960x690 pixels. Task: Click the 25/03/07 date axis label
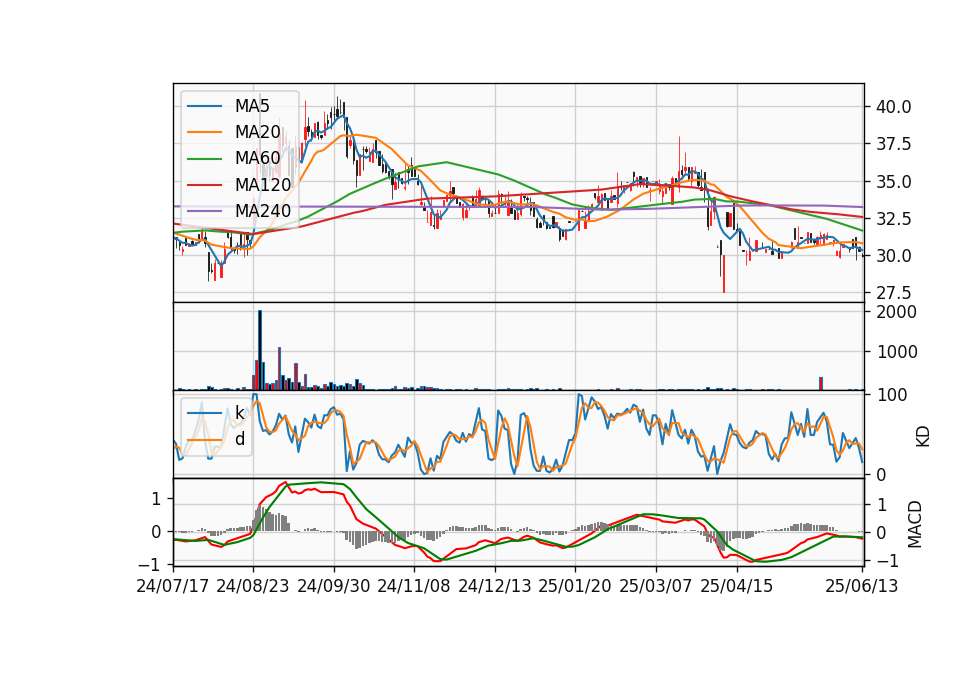656,586
